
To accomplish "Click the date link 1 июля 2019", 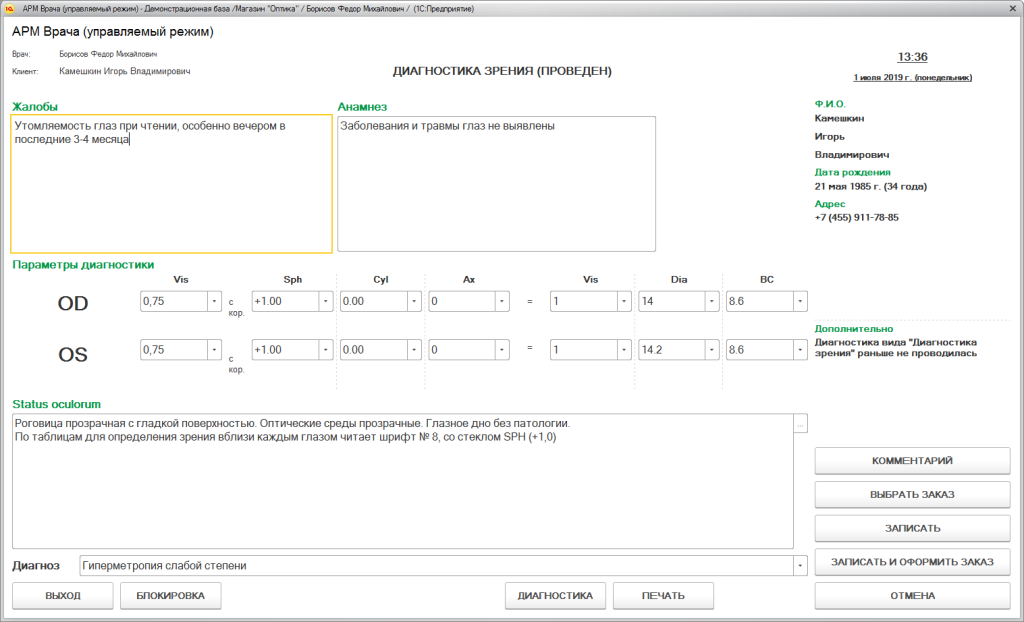I will pos(912,77).
